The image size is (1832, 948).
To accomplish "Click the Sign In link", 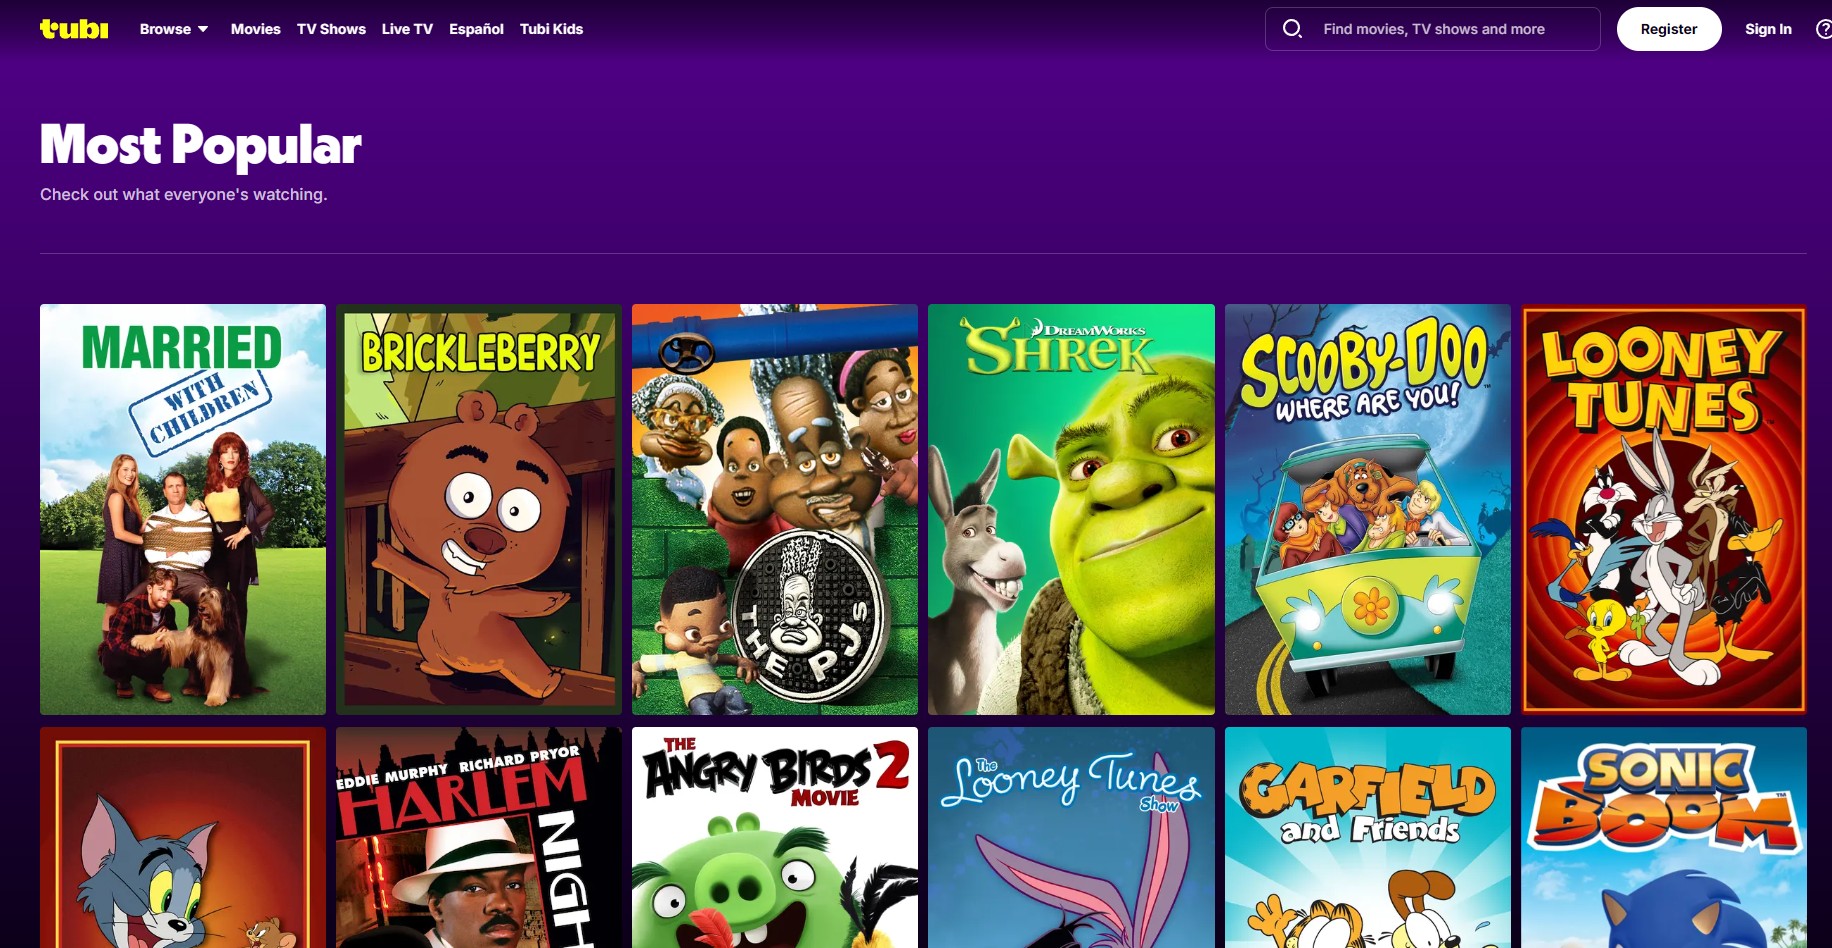I will pos(1768,29).
